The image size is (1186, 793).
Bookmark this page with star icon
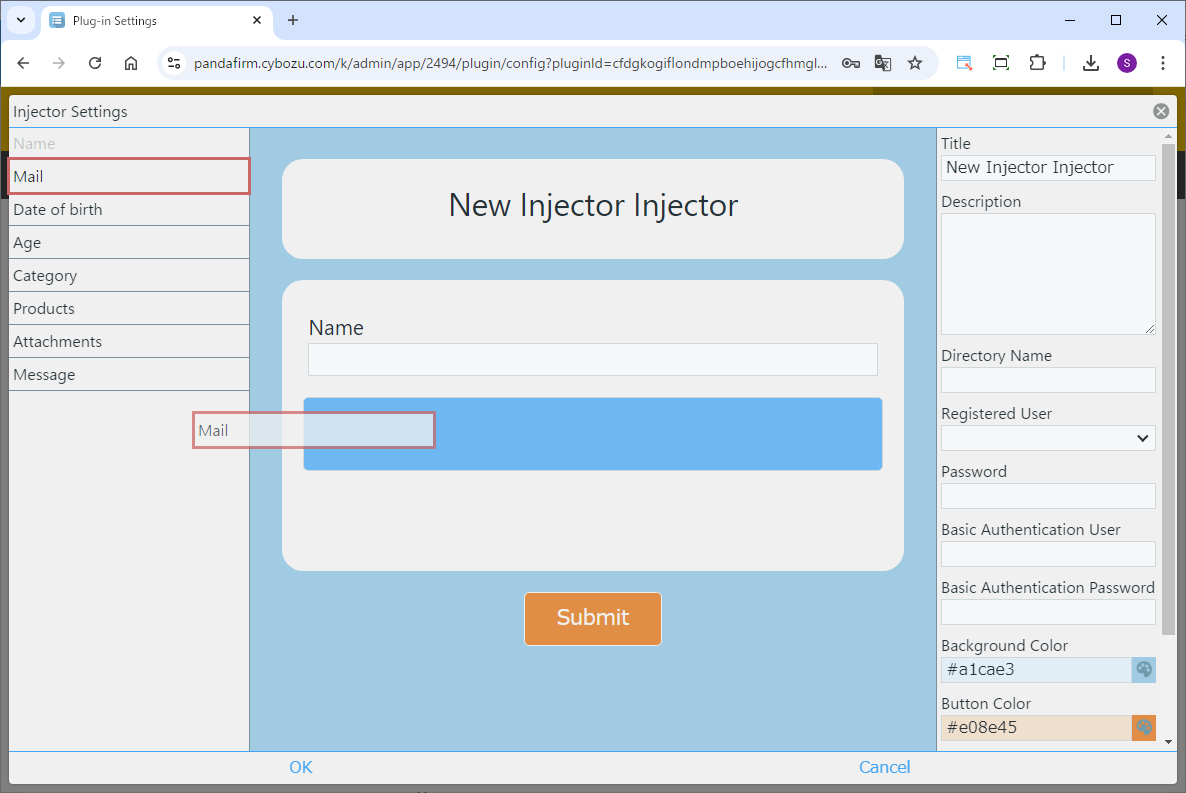tap(914, 63)
